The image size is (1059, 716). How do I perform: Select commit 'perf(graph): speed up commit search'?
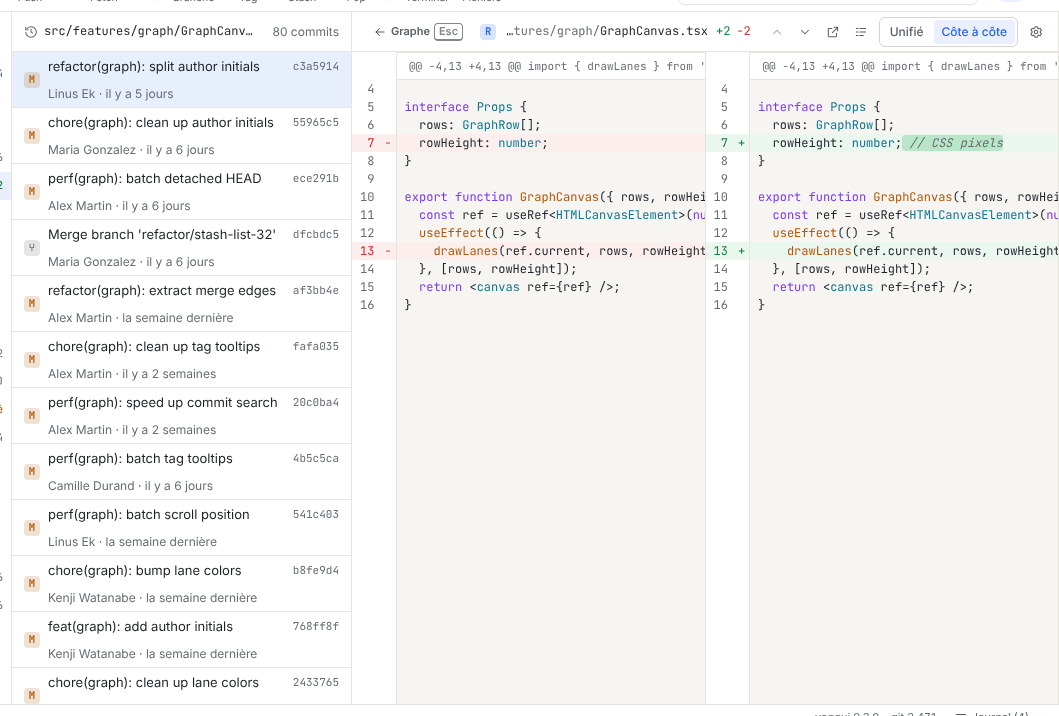coord(181,416)
